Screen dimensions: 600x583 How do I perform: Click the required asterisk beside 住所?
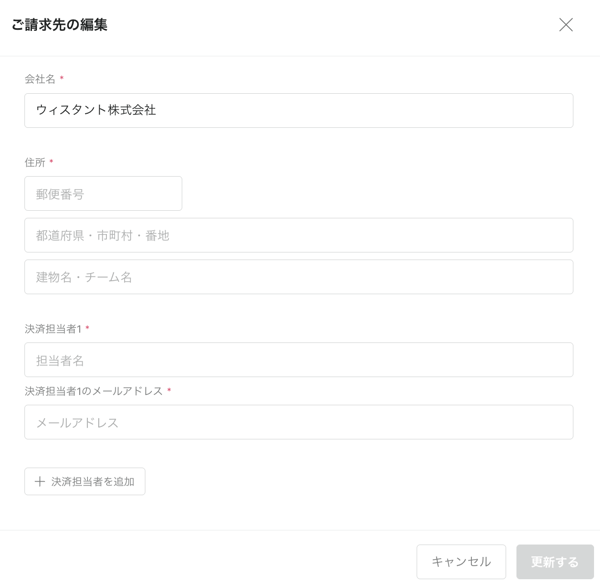coord(52,162)
